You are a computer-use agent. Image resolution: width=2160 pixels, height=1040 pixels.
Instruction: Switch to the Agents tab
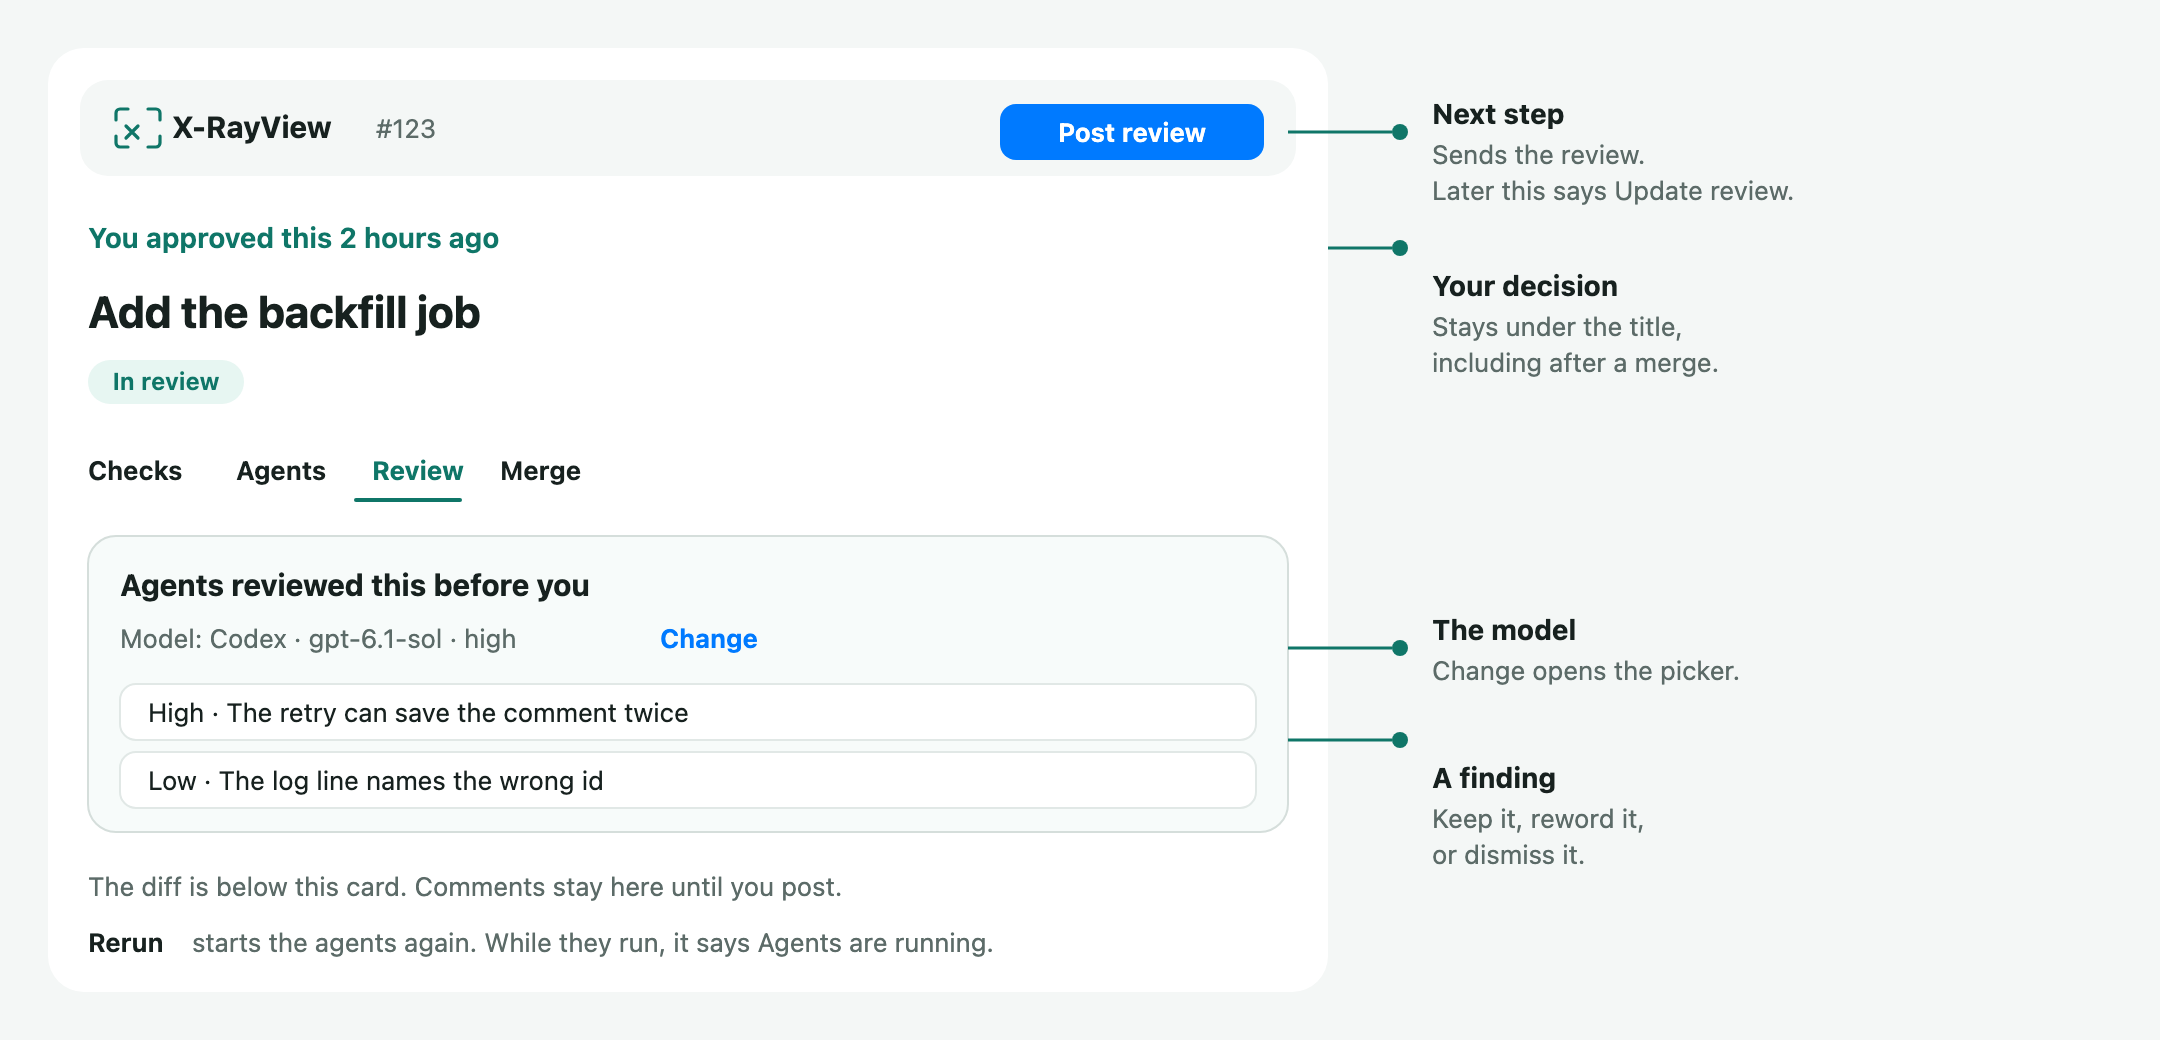[281, 471]
